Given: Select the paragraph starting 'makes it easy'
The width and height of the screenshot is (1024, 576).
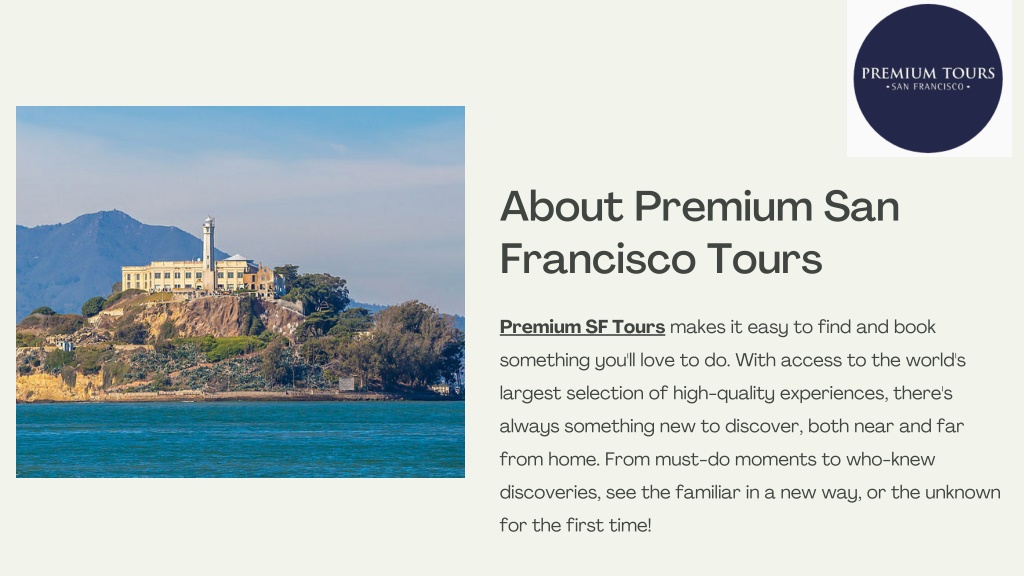Looking at the screenshot, I should click(750, 426).
